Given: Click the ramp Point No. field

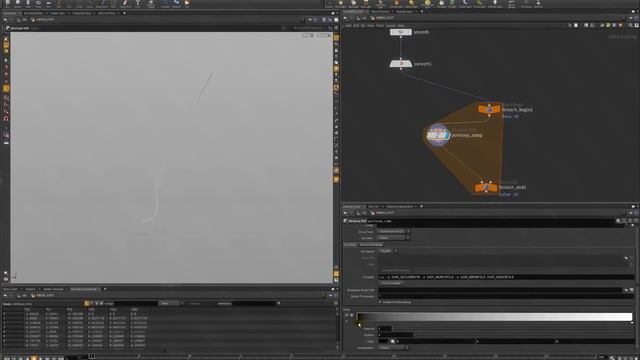Looking at the screenshot, I should [385, 329].
